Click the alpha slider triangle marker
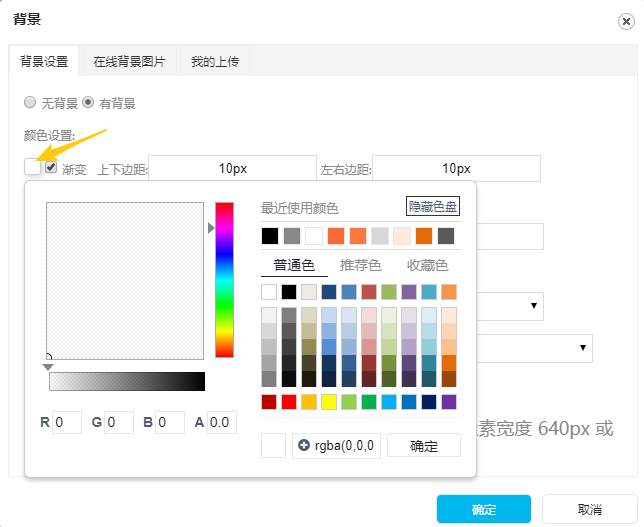The height and width of the screenshot is (527, 644). tap(48, 367)
